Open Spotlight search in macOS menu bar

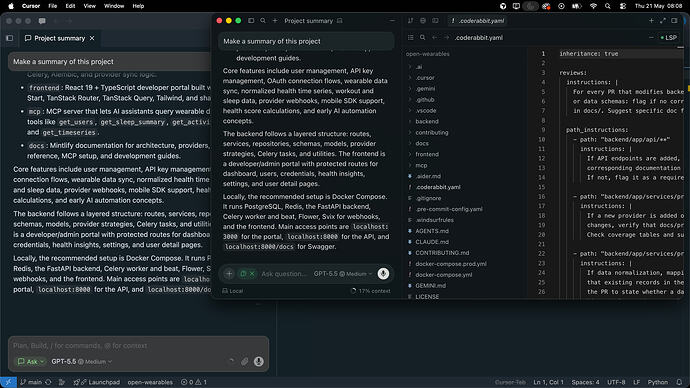click(608, 6)
